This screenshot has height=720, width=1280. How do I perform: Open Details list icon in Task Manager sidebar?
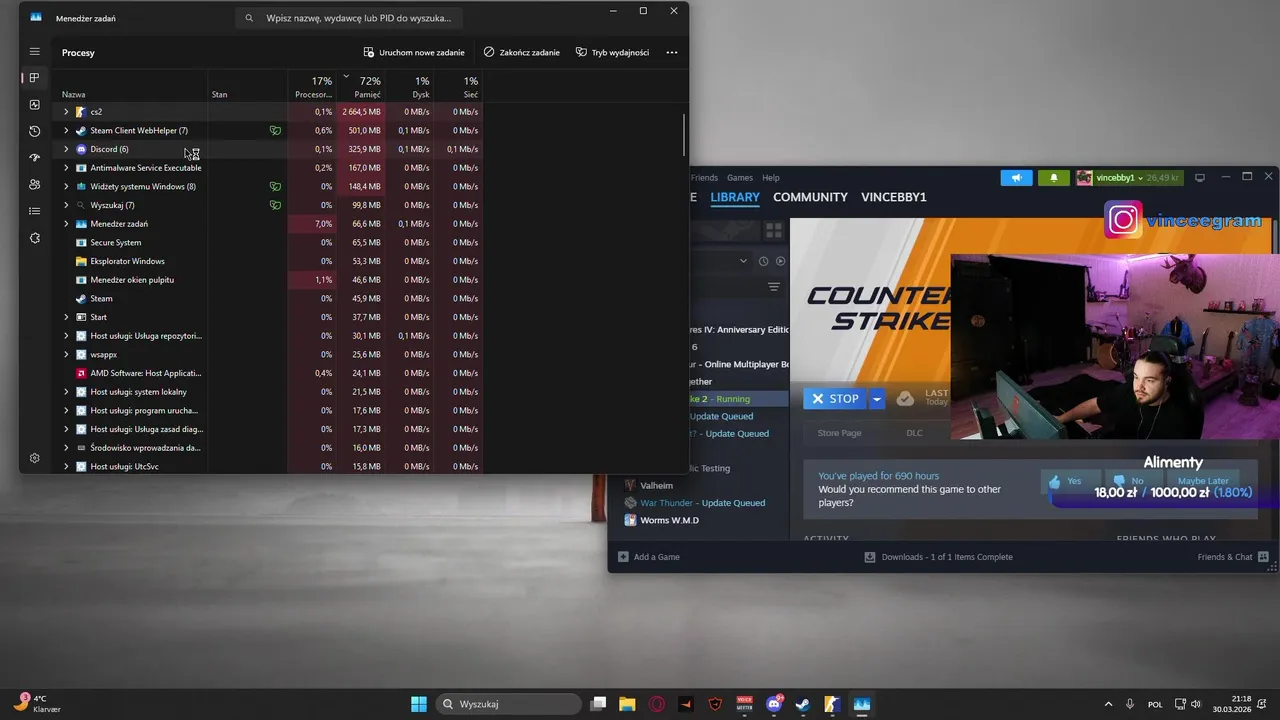[x=34, y=211]
